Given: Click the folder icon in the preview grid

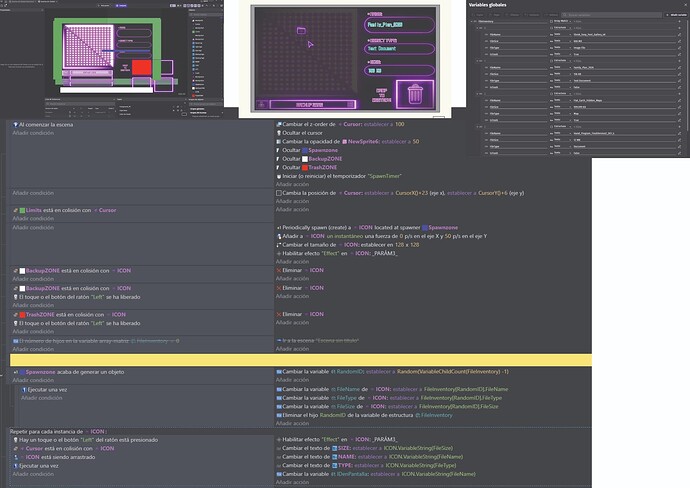Looking at the screenshot, I should click(301, 31).
